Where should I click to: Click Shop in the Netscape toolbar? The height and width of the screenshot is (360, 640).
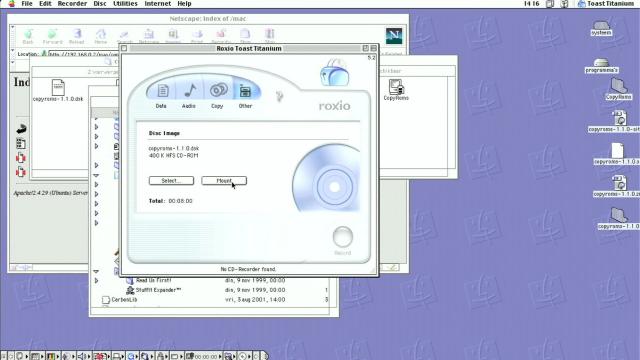[x=245, y=36]
